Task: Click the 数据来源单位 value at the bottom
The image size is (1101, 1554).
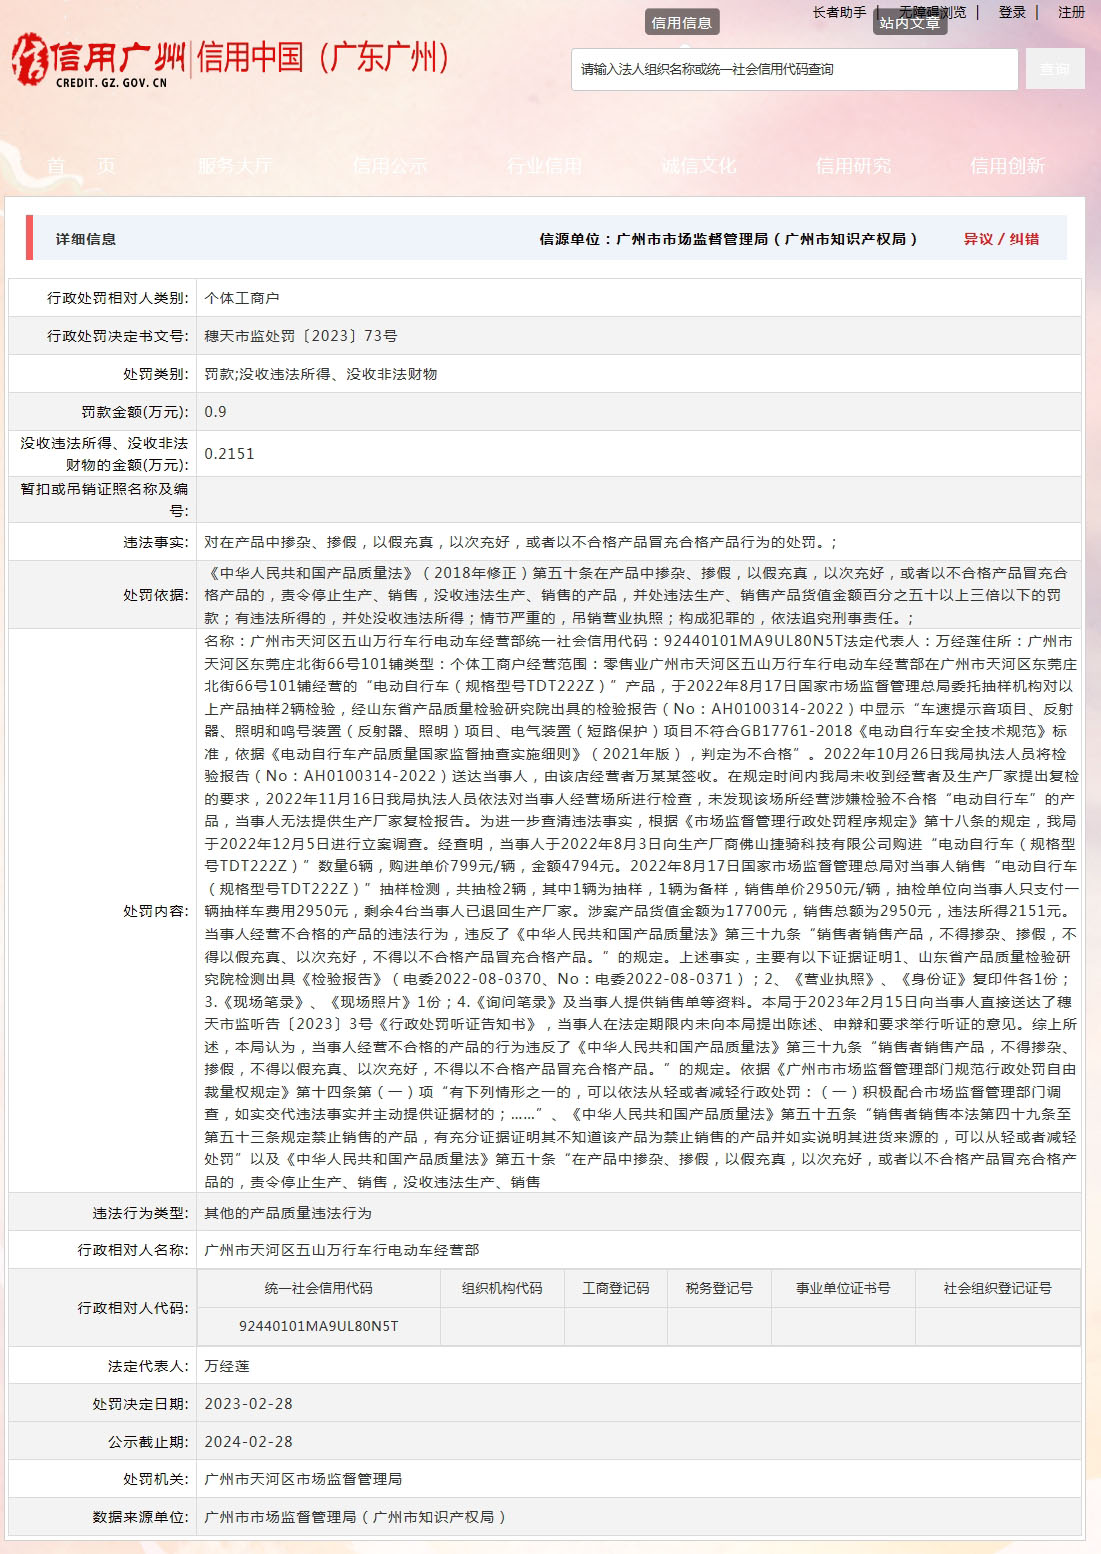Action: coord(355,1517)
